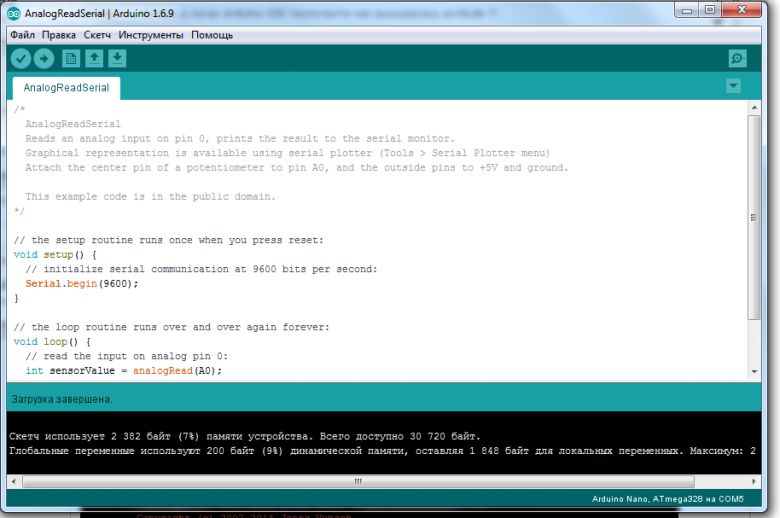Click the 'Скетч использует 2 382 байт' console line
The height and width of the screenshot is (518, 780).
[245, 436]
